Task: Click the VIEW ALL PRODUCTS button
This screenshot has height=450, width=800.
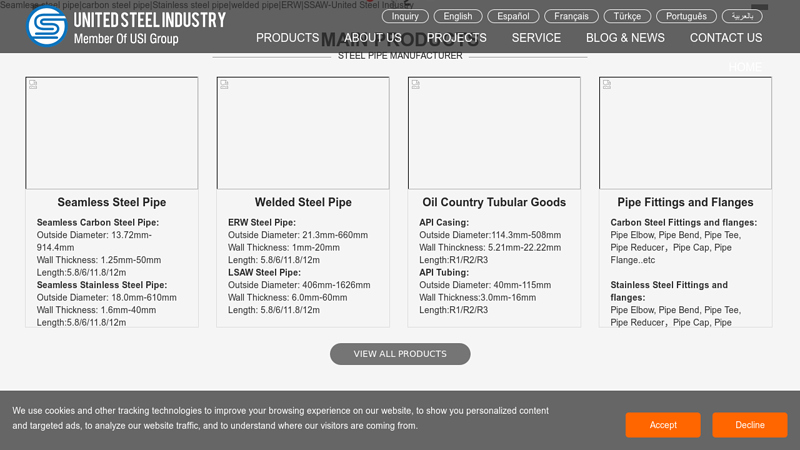Action: (400, 354)
